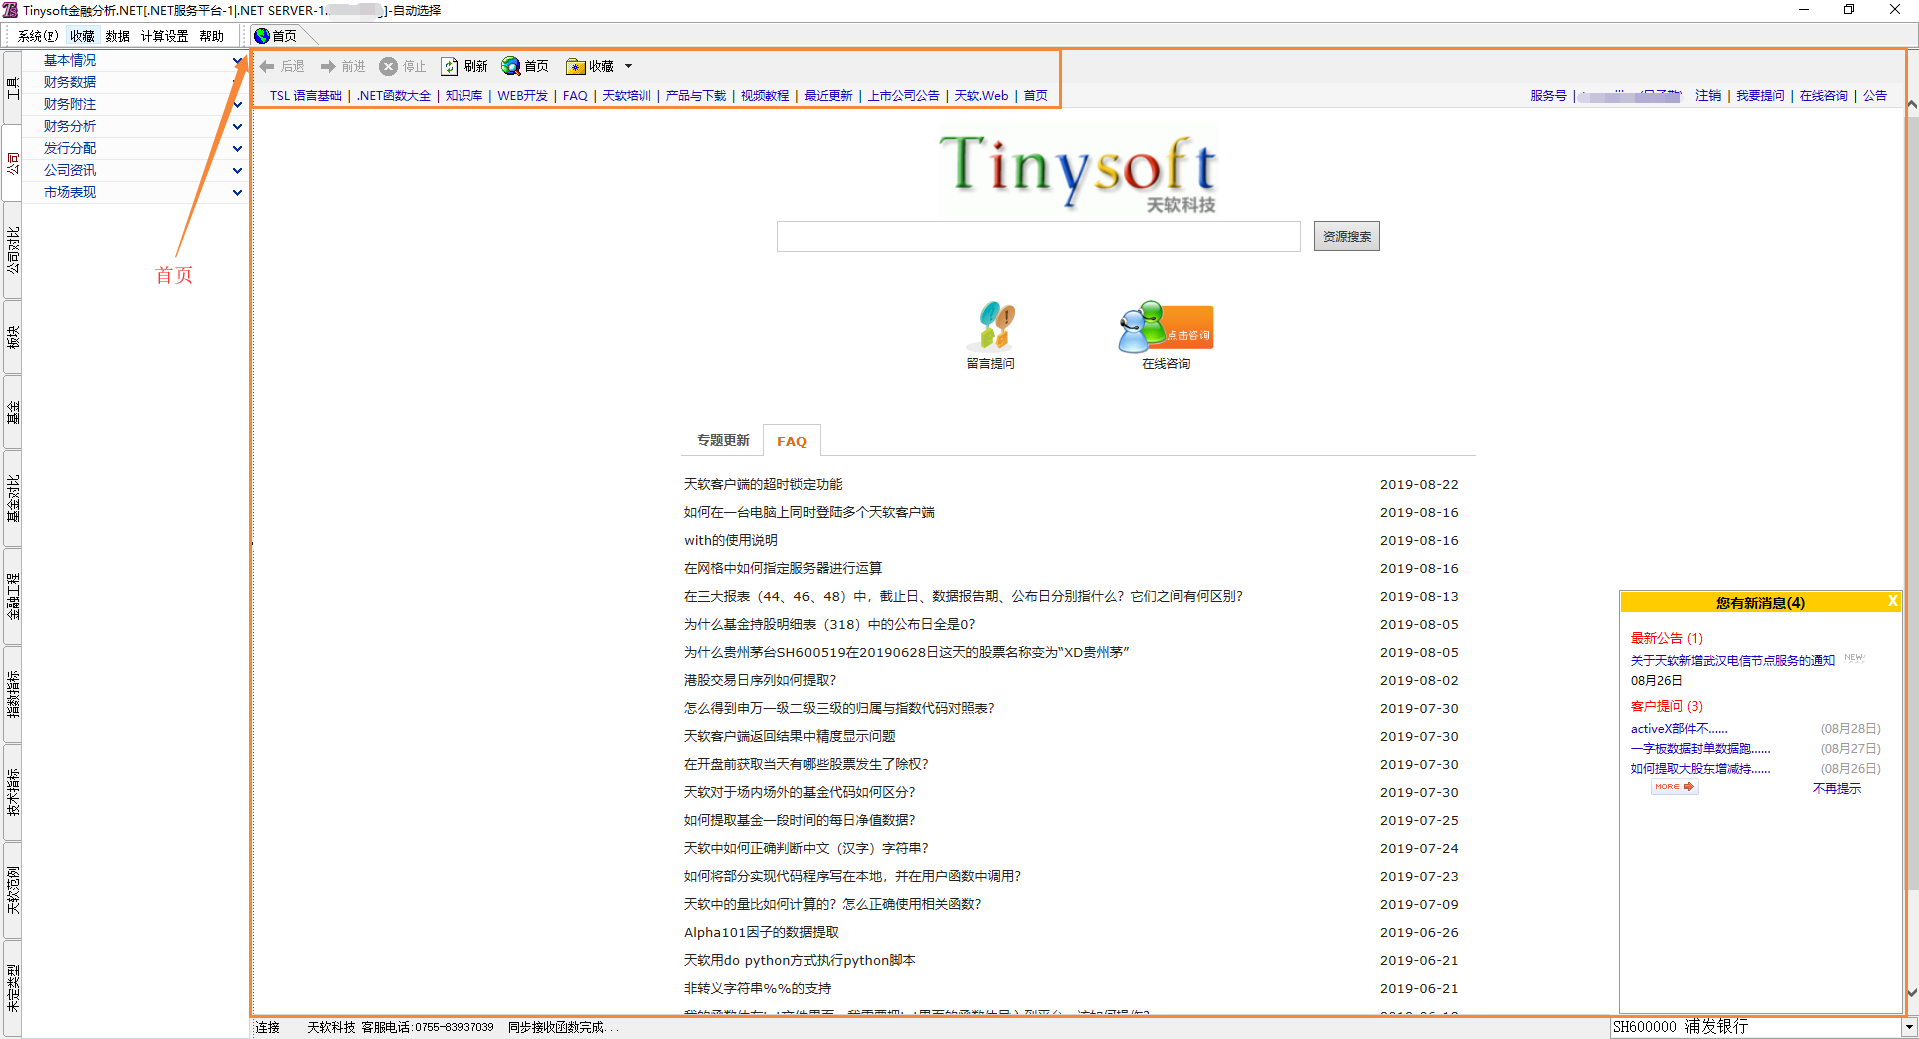This screenshot has width=1919, height=1039.
Task: Switch to the 基金 side tab
Action: tap(12, 412)
